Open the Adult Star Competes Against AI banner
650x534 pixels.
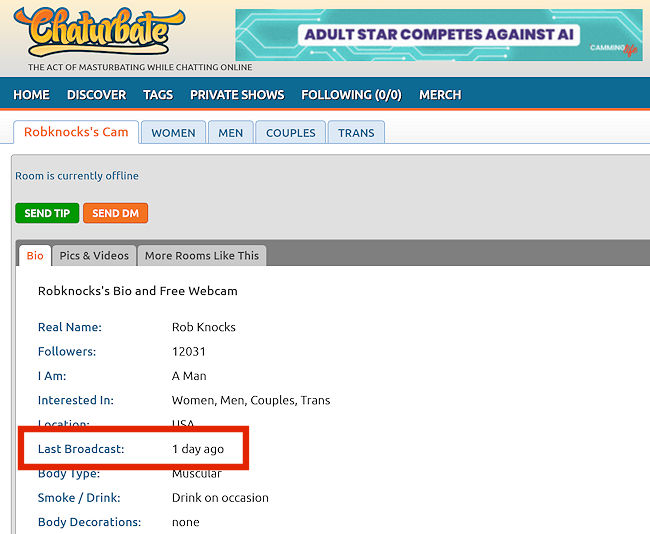[x=439, y=35]
